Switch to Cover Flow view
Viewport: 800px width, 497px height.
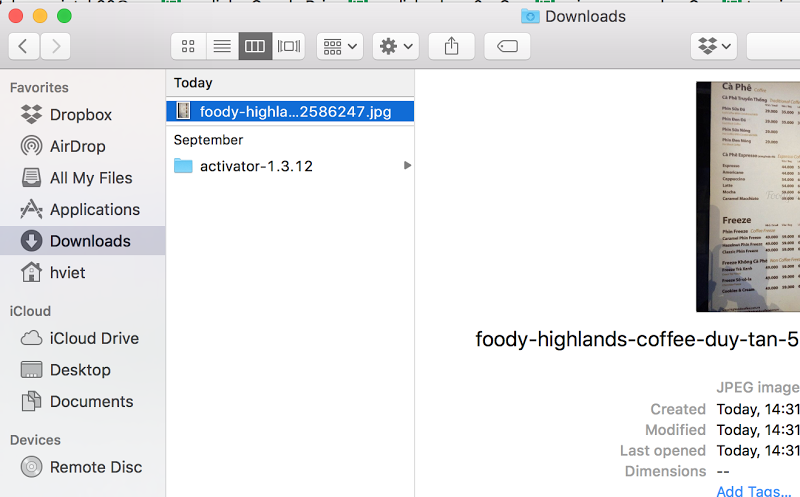coord(288,46)
